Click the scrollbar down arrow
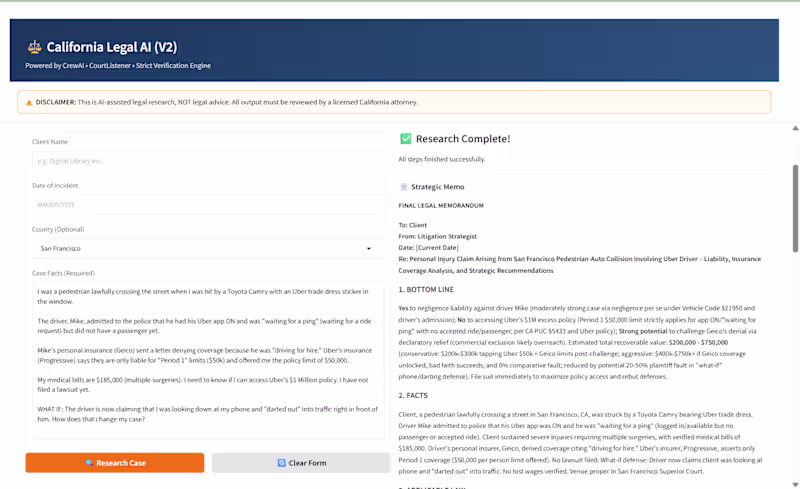Image resolution: width=800 pixels, height=489 pixels. (795, 485)
